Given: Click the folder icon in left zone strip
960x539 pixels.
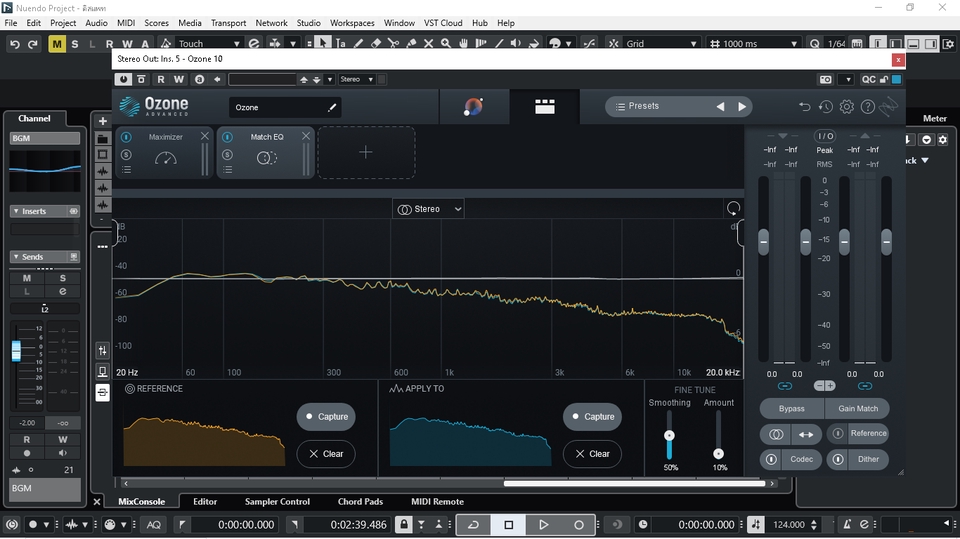Looking at the screenshot, I should 103,138.
